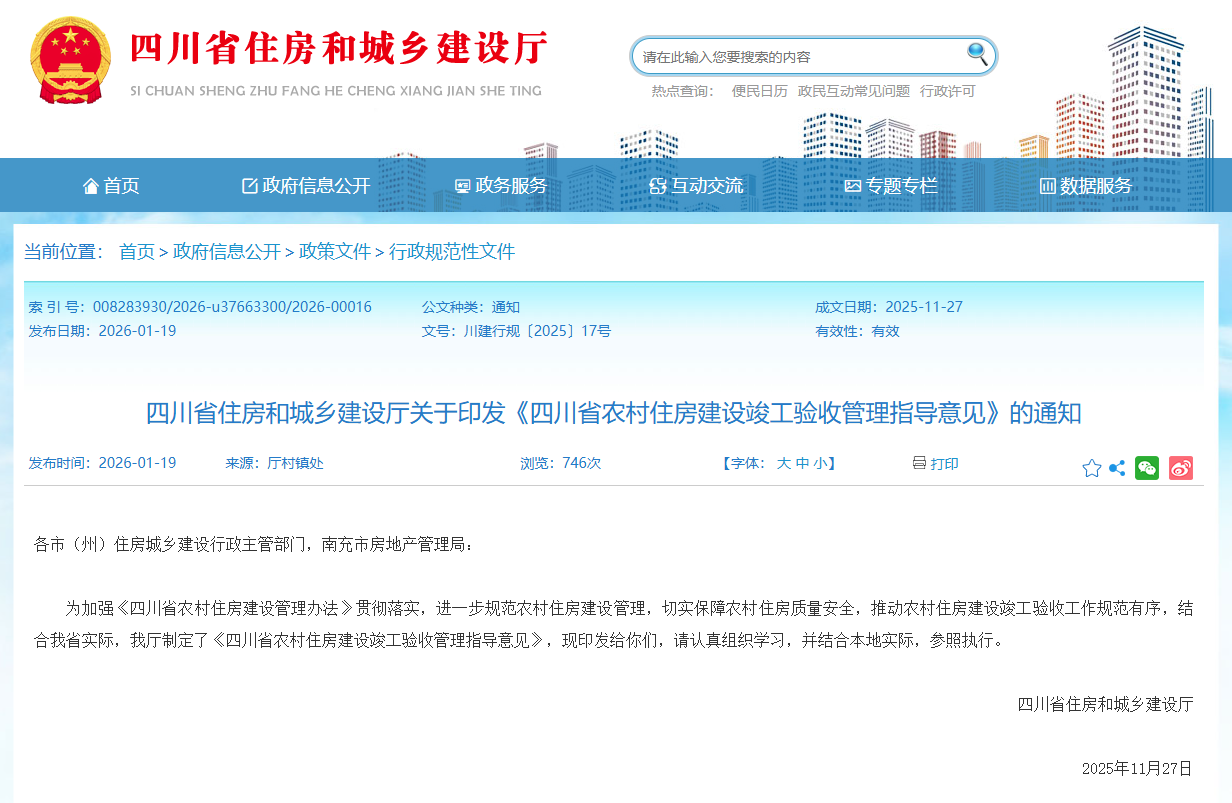The width and height of the screenshot is (1232, 803).
Task: Open 行政规范性文件 in breadcrumb
Action: 451,252
